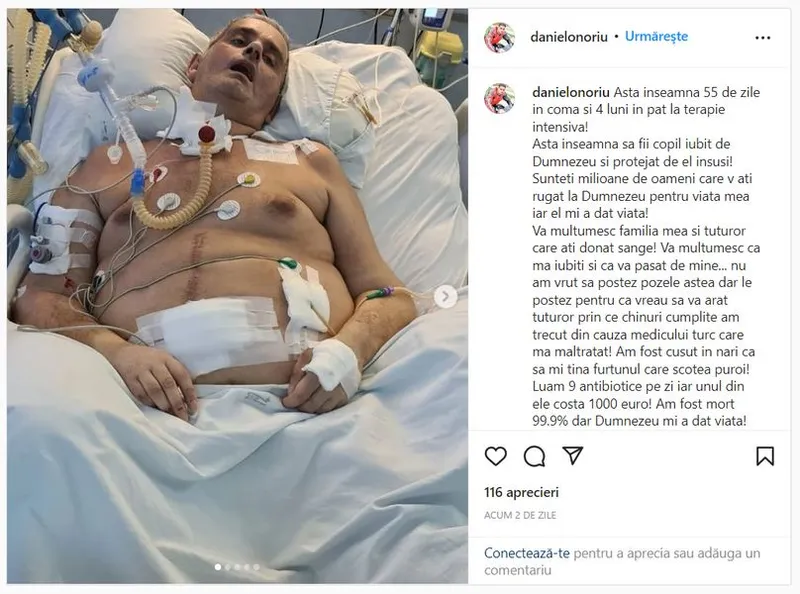This screenshot has width=800, height=594.
Task: Open danielonoriu profile picture in header
Action: (499, 37)
